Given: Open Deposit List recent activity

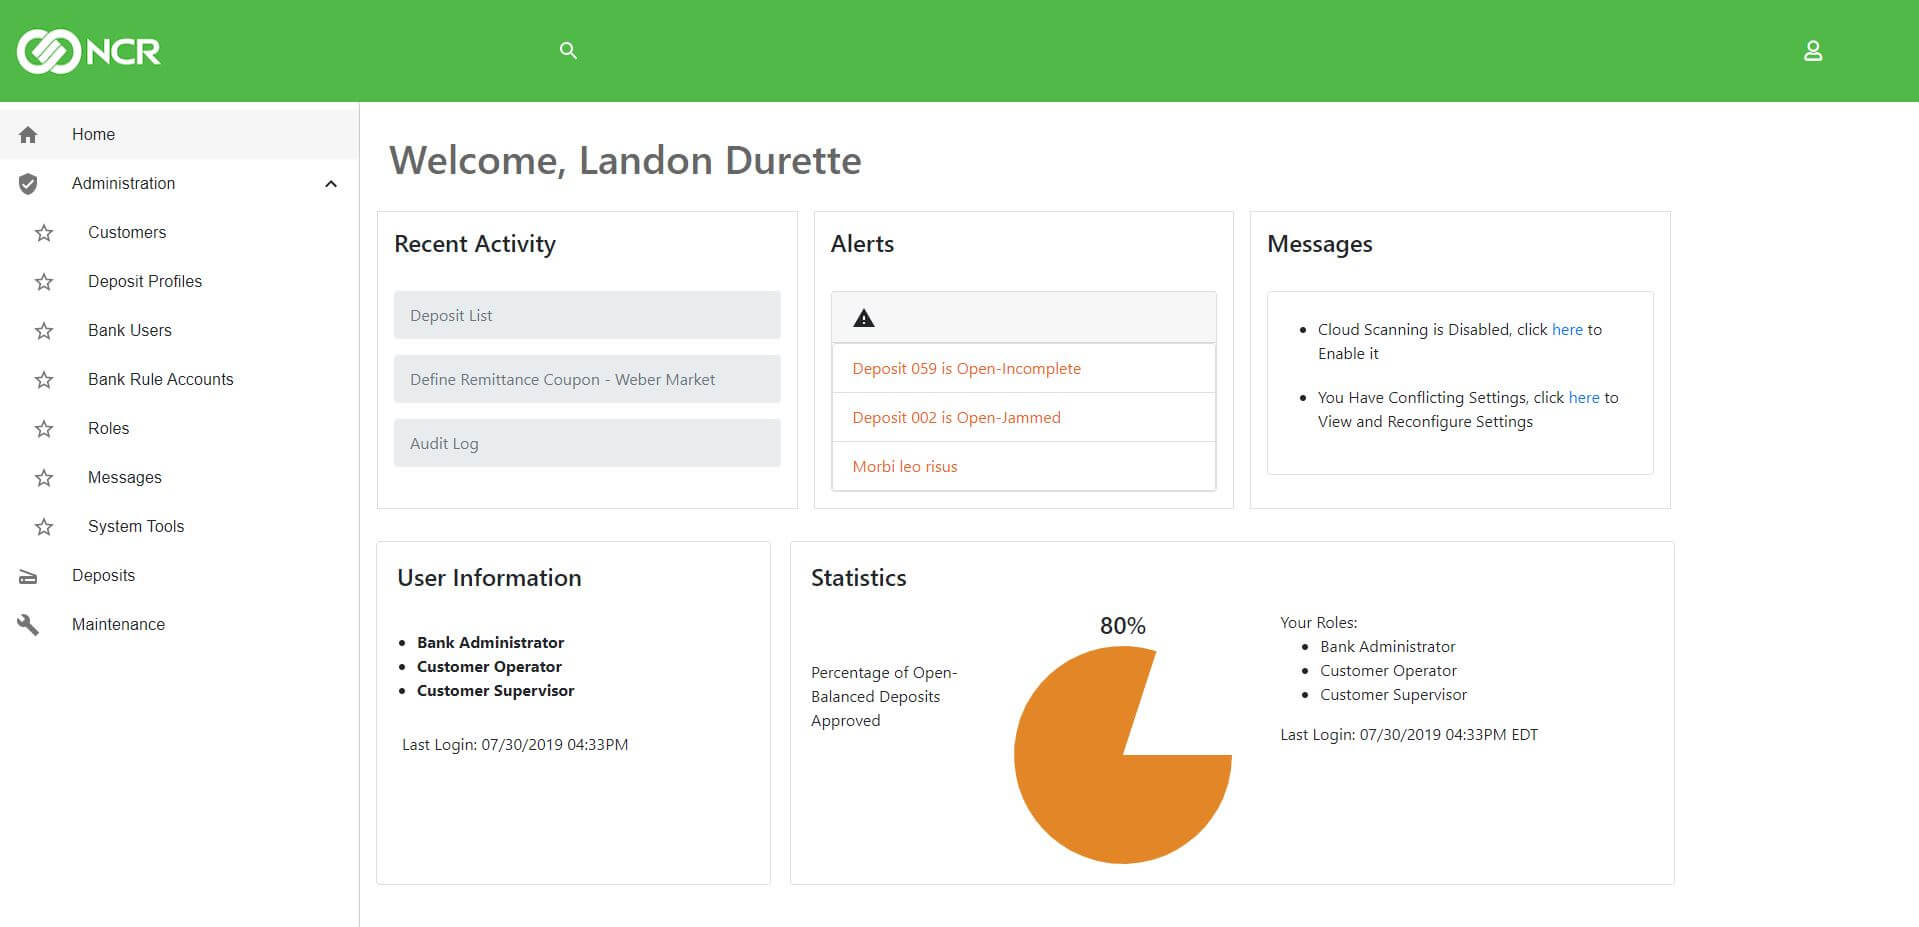Looking at the screenshot, I should point(587,315).
